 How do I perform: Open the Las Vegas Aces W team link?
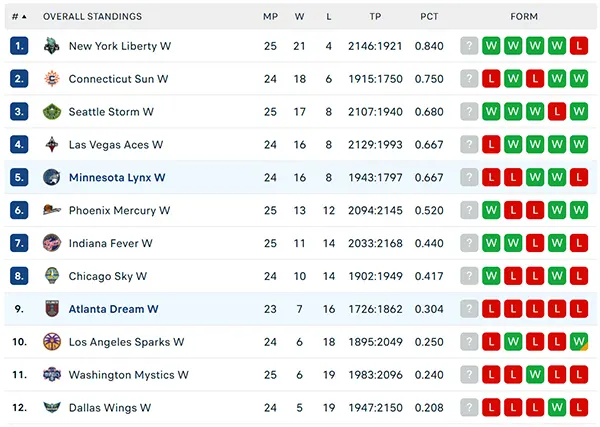[x=116, y=145]
